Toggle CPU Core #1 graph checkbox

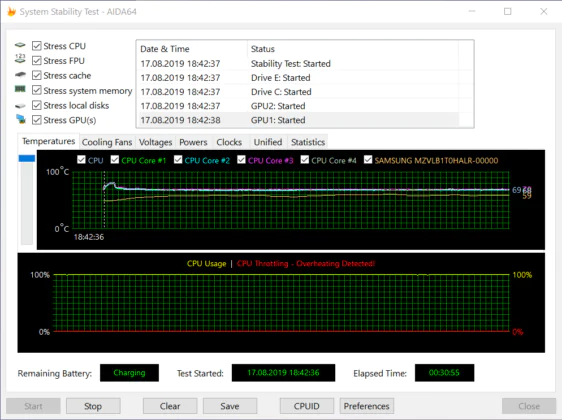115,160
